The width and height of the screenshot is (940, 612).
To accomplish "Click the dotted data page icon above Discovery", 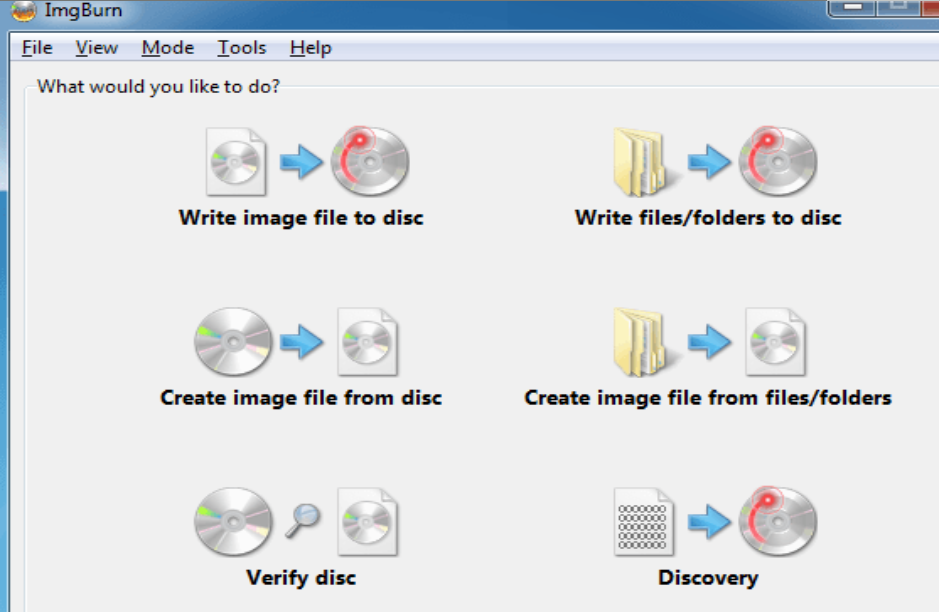I will coord(644,521).
